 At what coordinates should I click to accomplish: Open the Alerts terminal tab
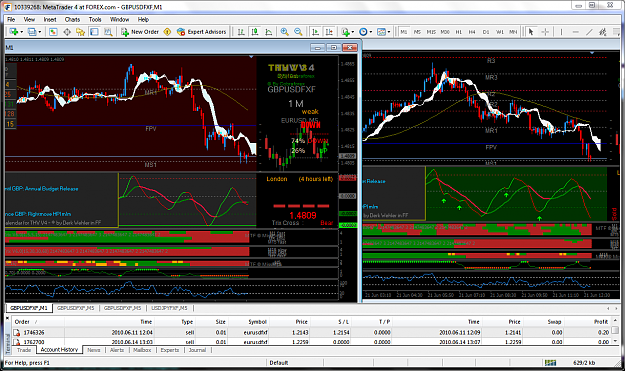point(117,350)
